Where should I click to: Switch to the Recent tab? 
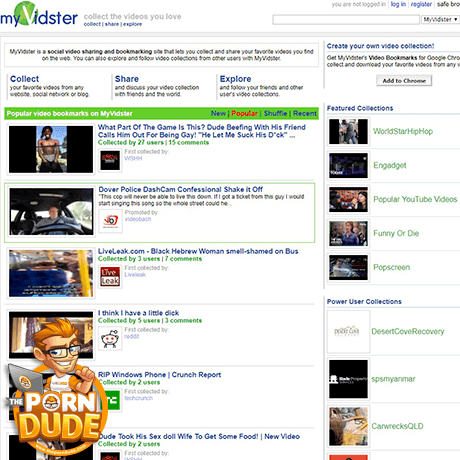pyautogui.click(x=305, y=113)
